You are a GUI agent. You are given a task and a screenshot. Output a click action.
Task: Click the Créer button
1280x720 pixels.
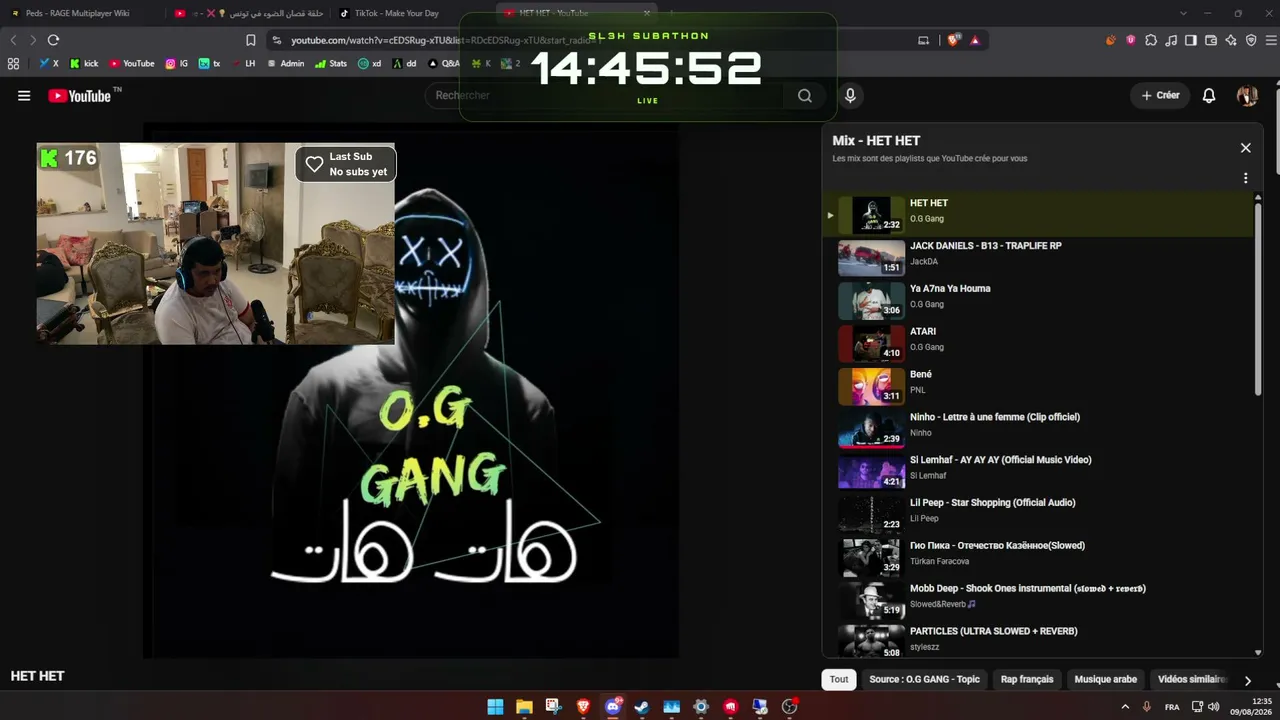(1160, 96)
